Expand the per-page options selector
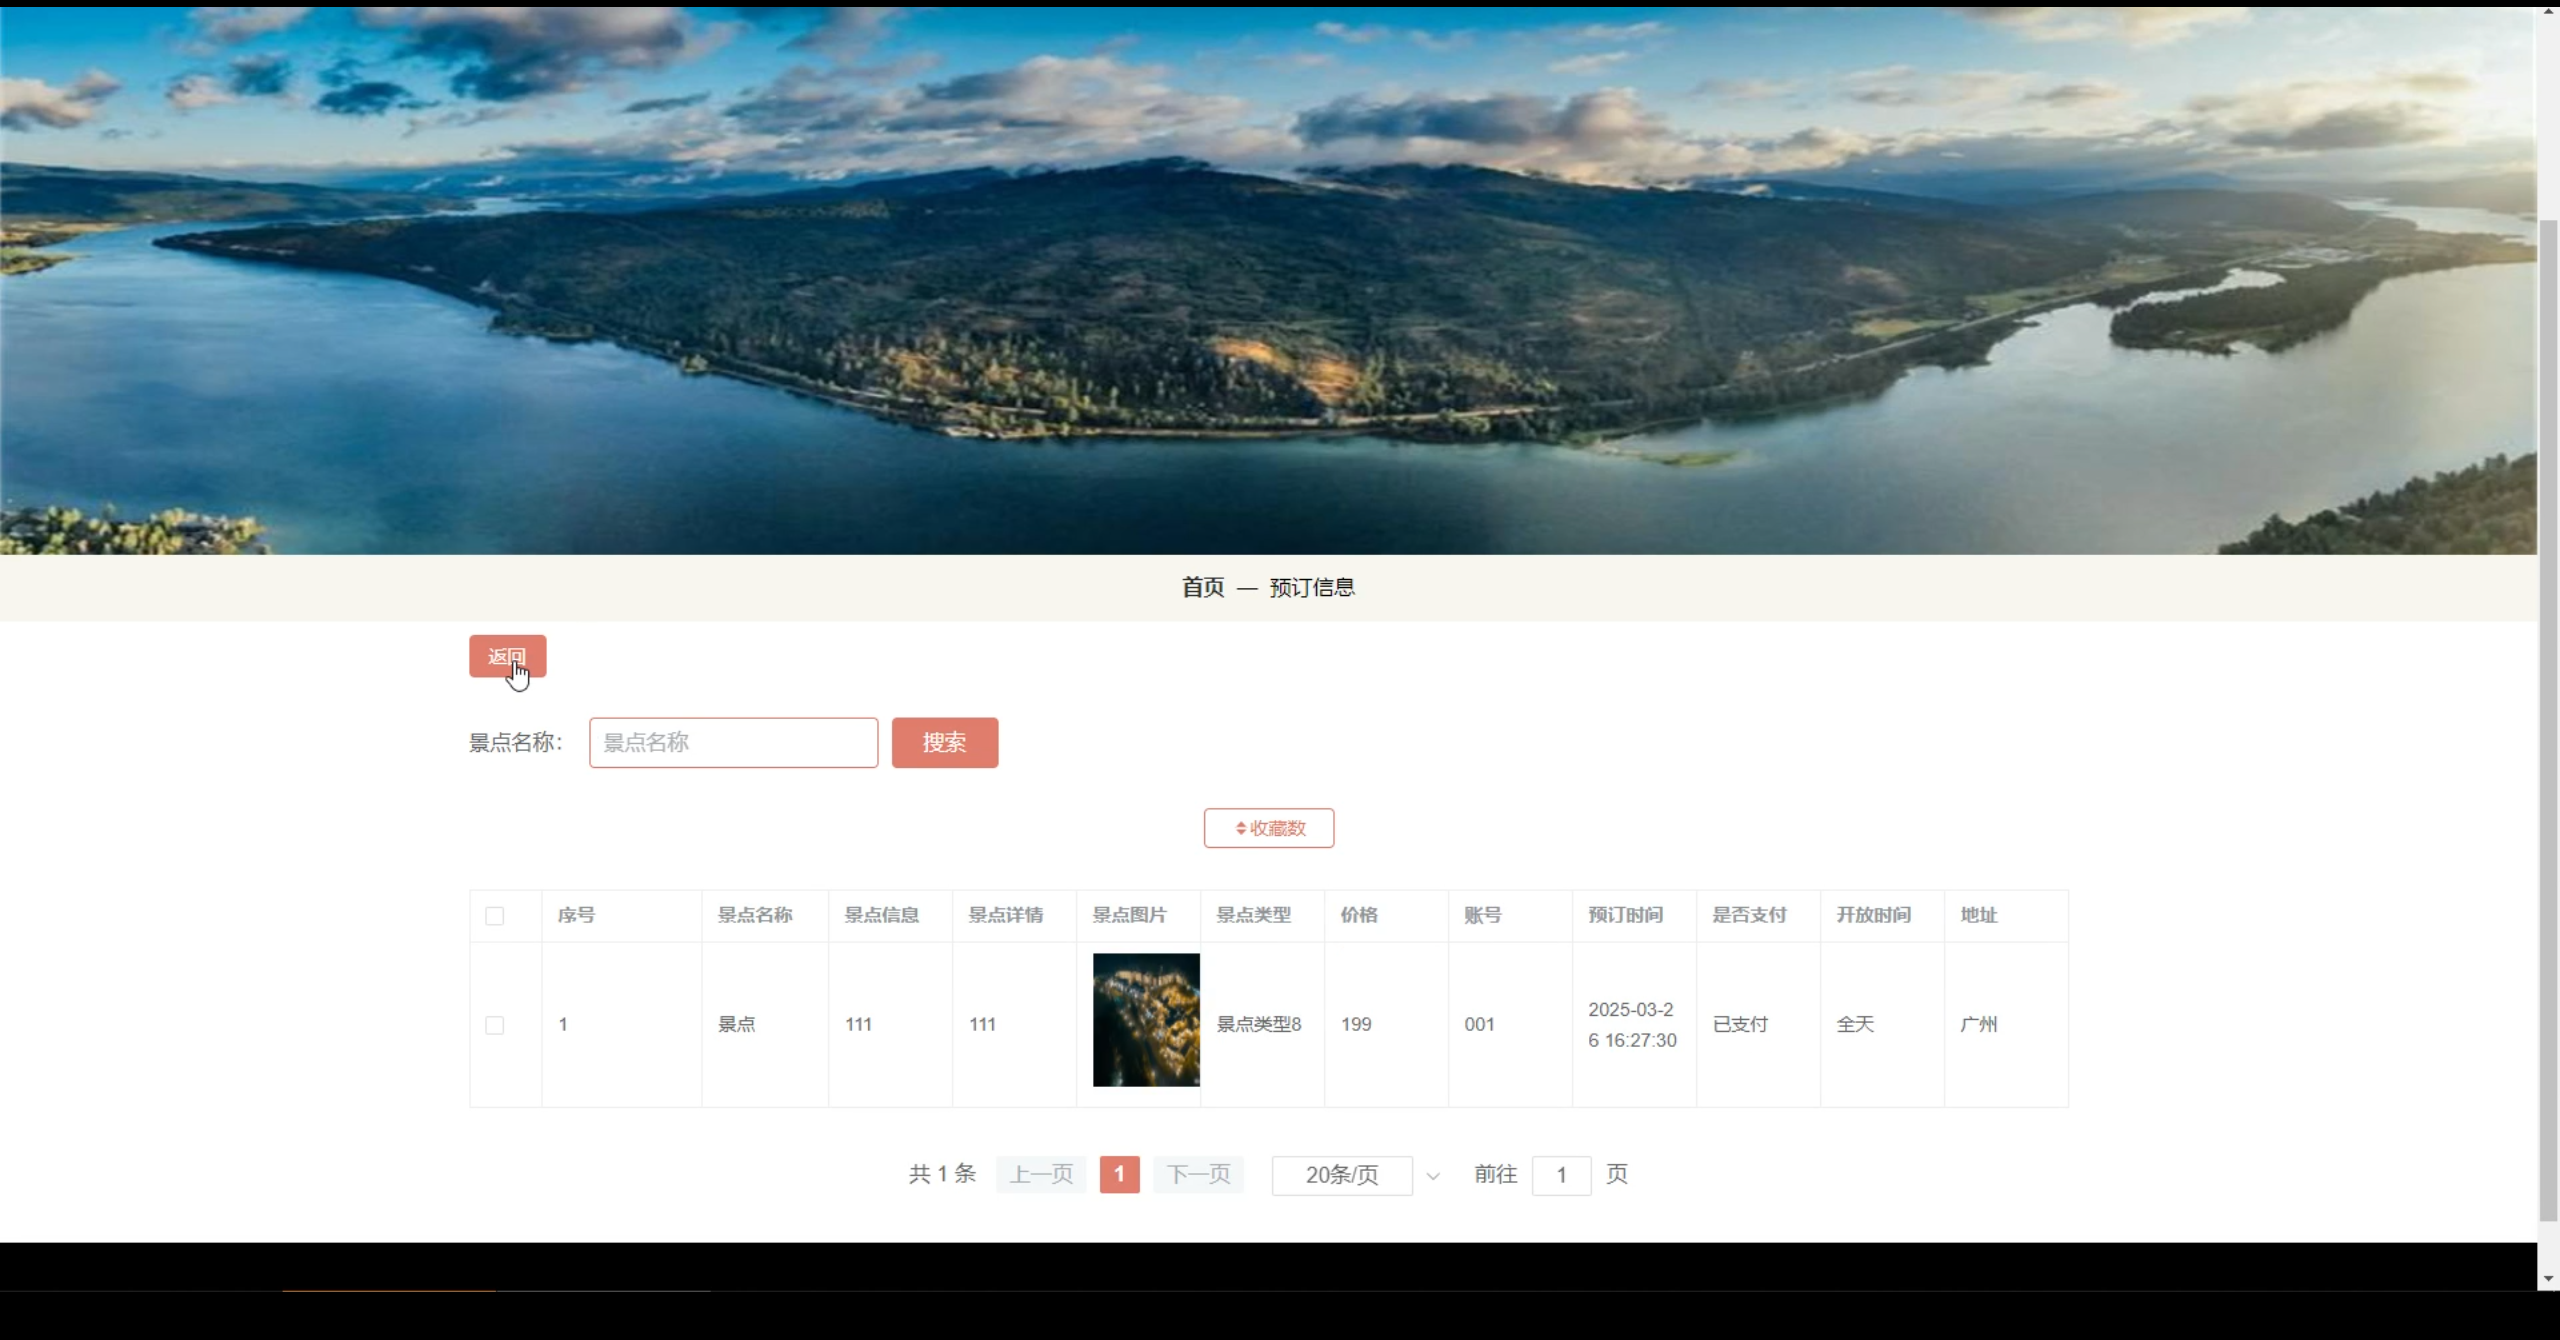 point(1341,1175)
